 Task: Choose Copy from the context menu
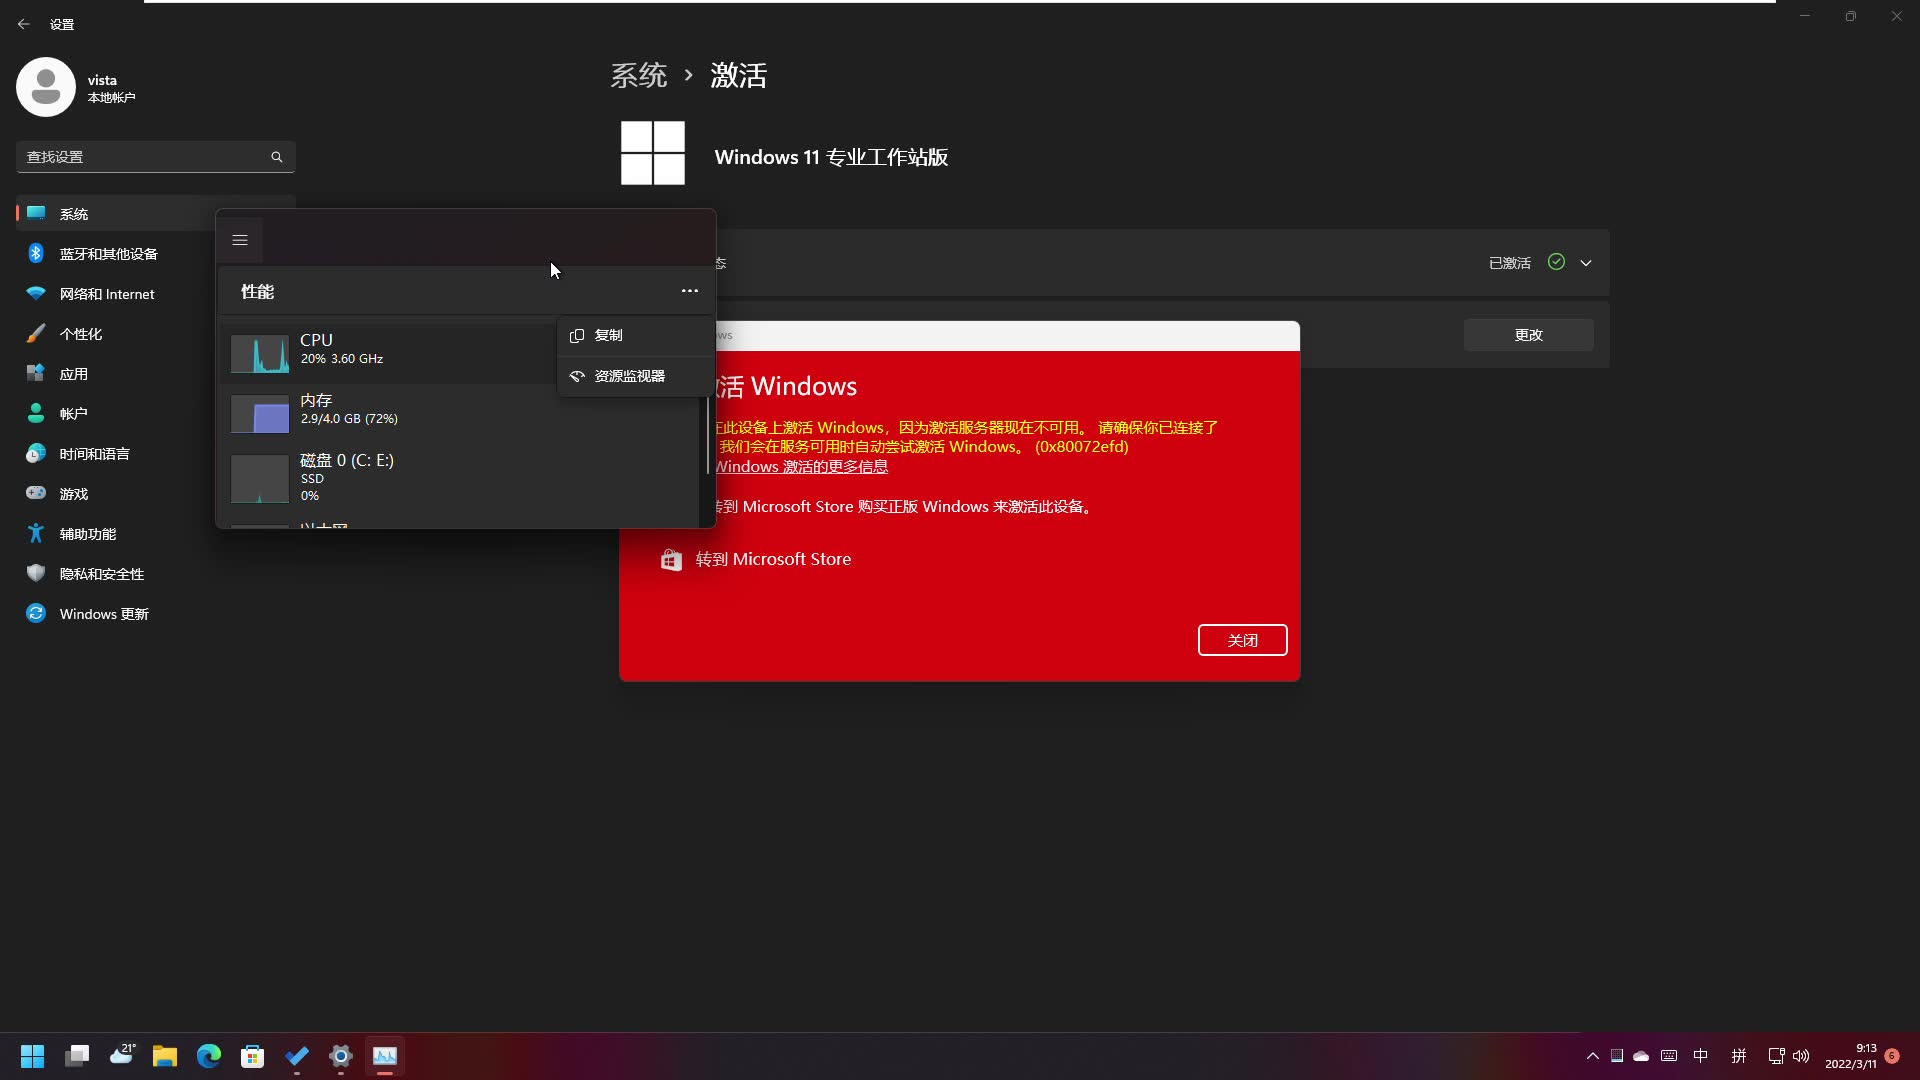coord(633,336)
